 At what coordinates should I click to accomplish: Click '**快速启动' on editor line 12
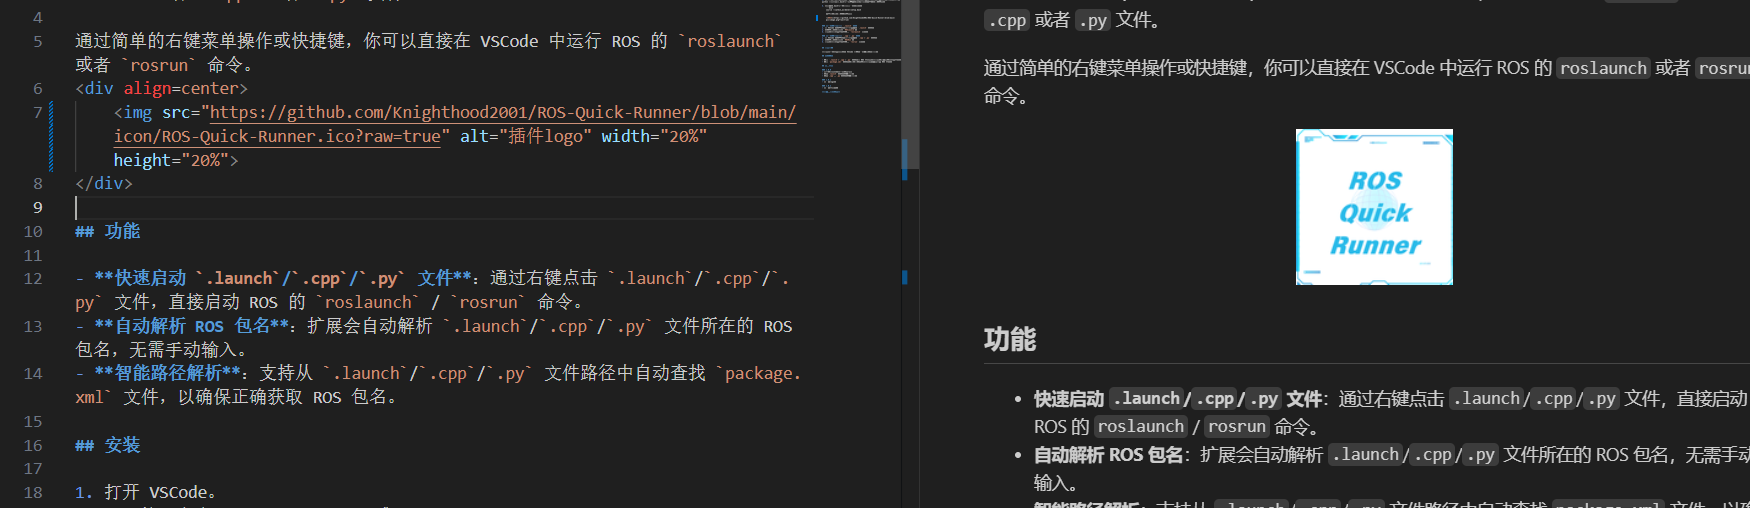pos(141,278)
